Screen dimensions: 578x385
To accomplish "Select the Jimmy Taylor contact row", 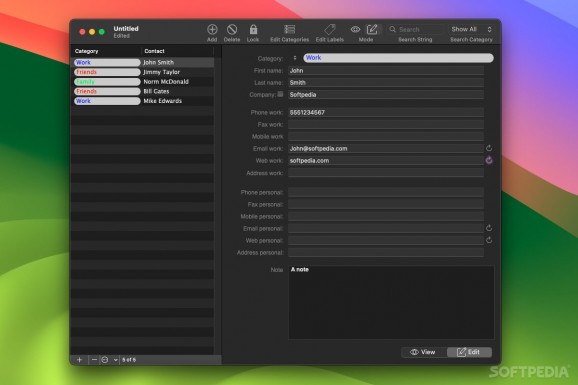I will tap(143, 72).
